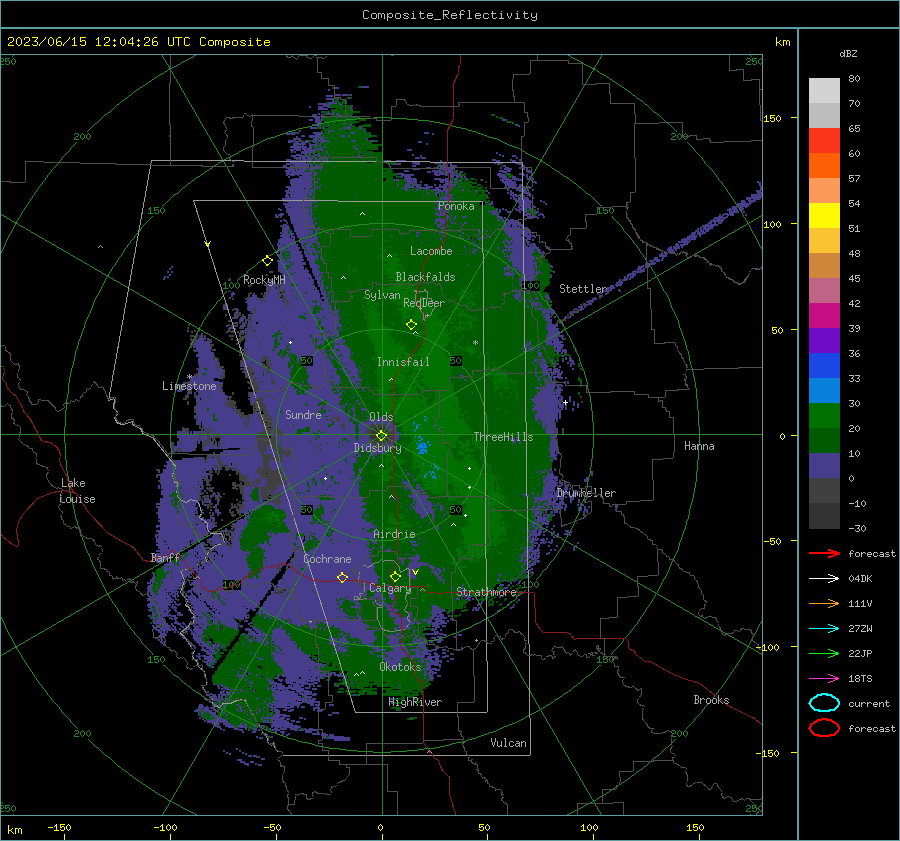
Task: Click the Composite_Reflectivity title text
Action: 450,15
